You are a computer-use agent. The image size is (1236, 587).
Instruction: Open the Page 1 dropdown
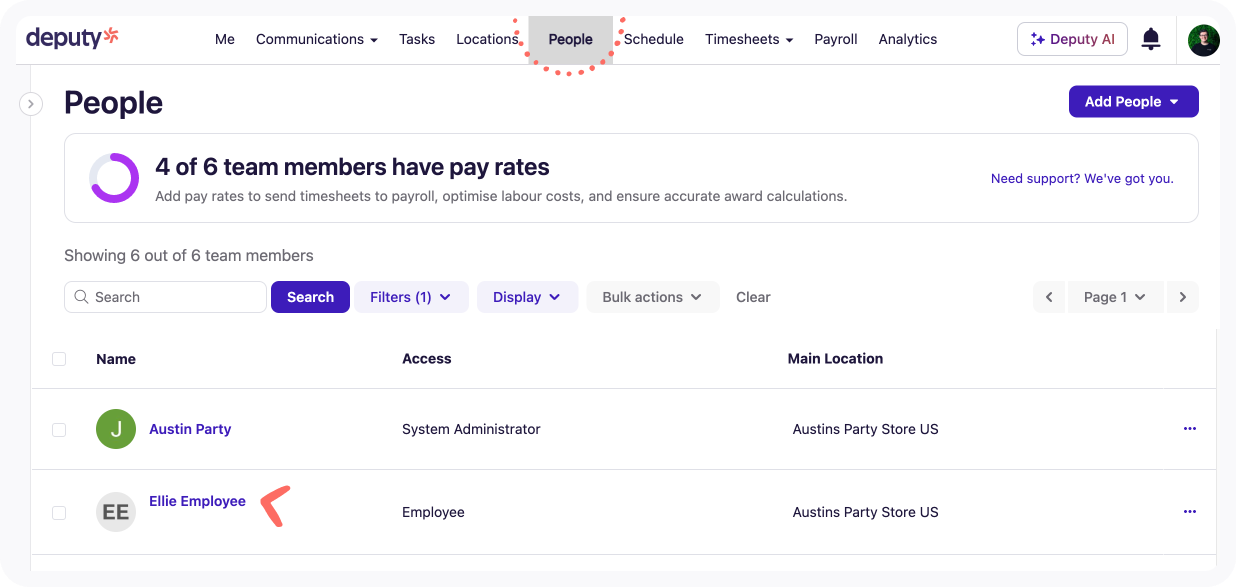click(x=1115, y=297)
